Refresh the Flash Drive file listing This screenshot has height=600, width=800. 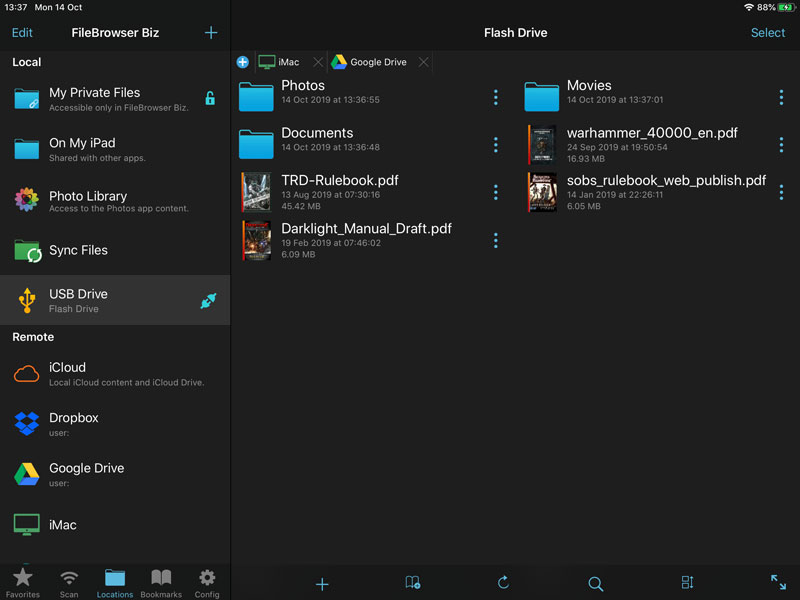(x=503, y=582)
